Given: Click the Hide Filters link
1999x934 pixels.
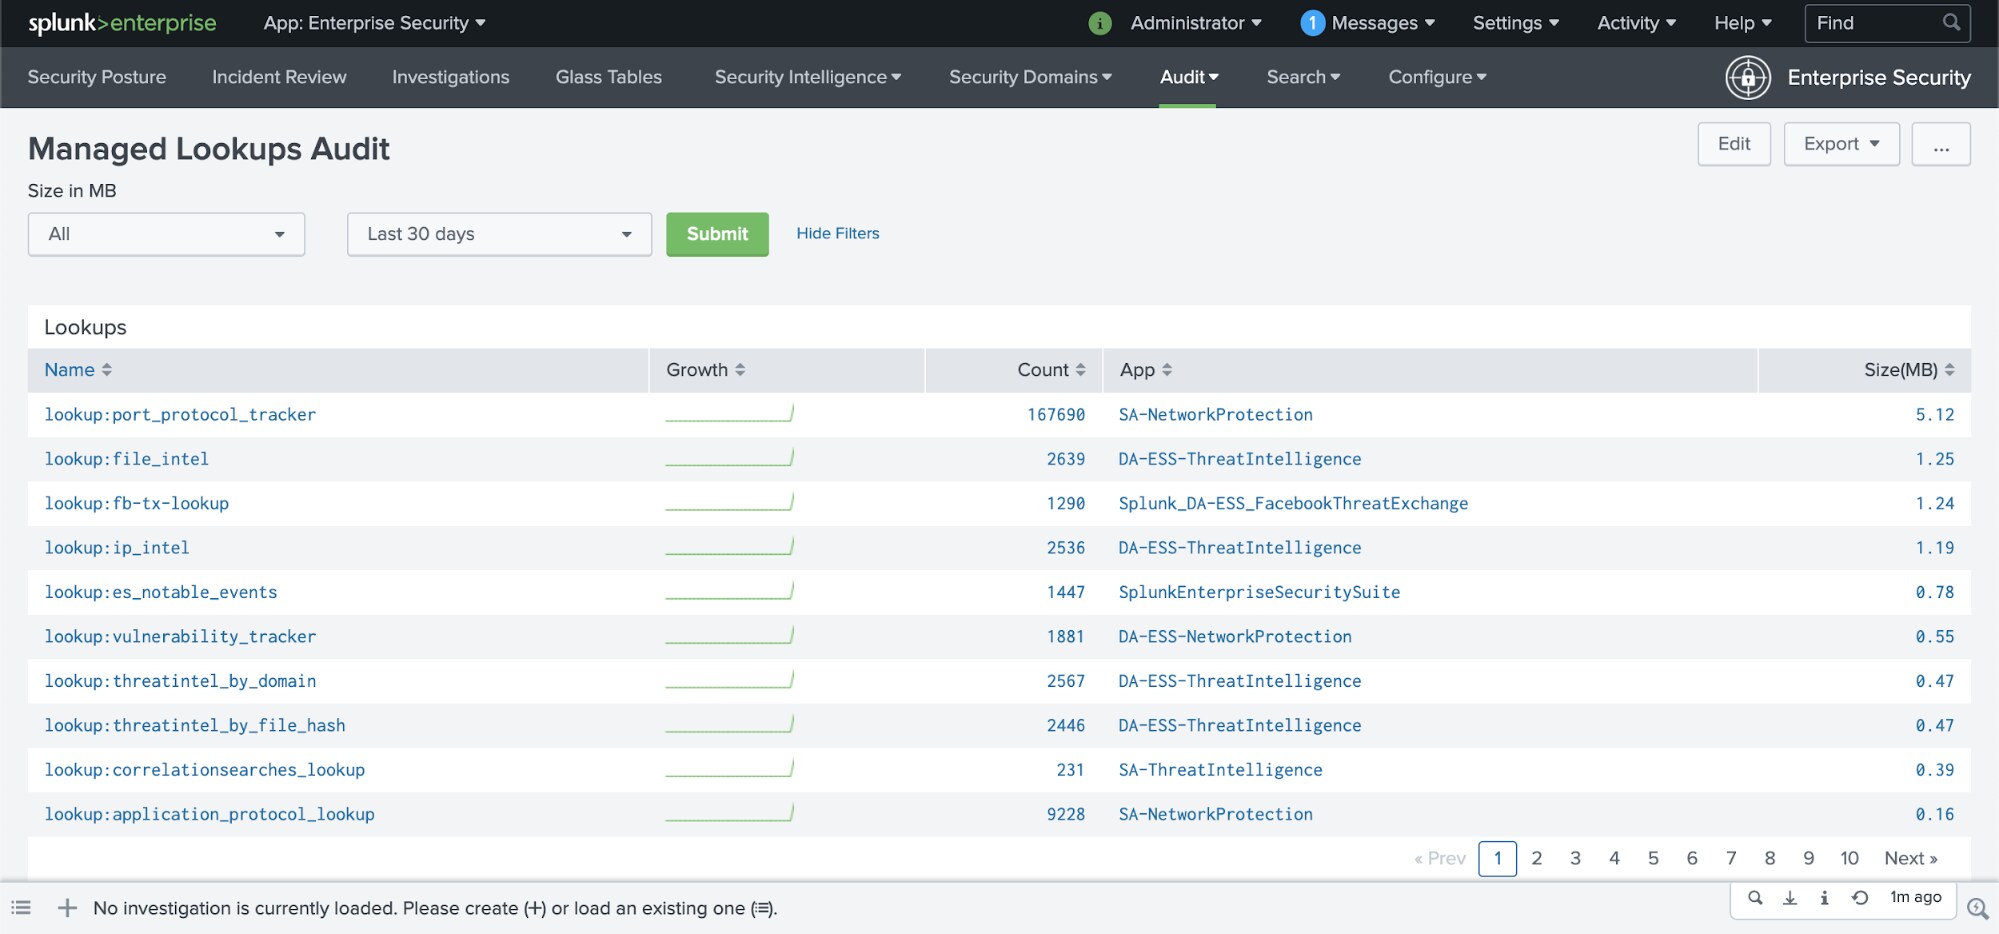Looking at the screenshot, I should (x=838, y=233).
